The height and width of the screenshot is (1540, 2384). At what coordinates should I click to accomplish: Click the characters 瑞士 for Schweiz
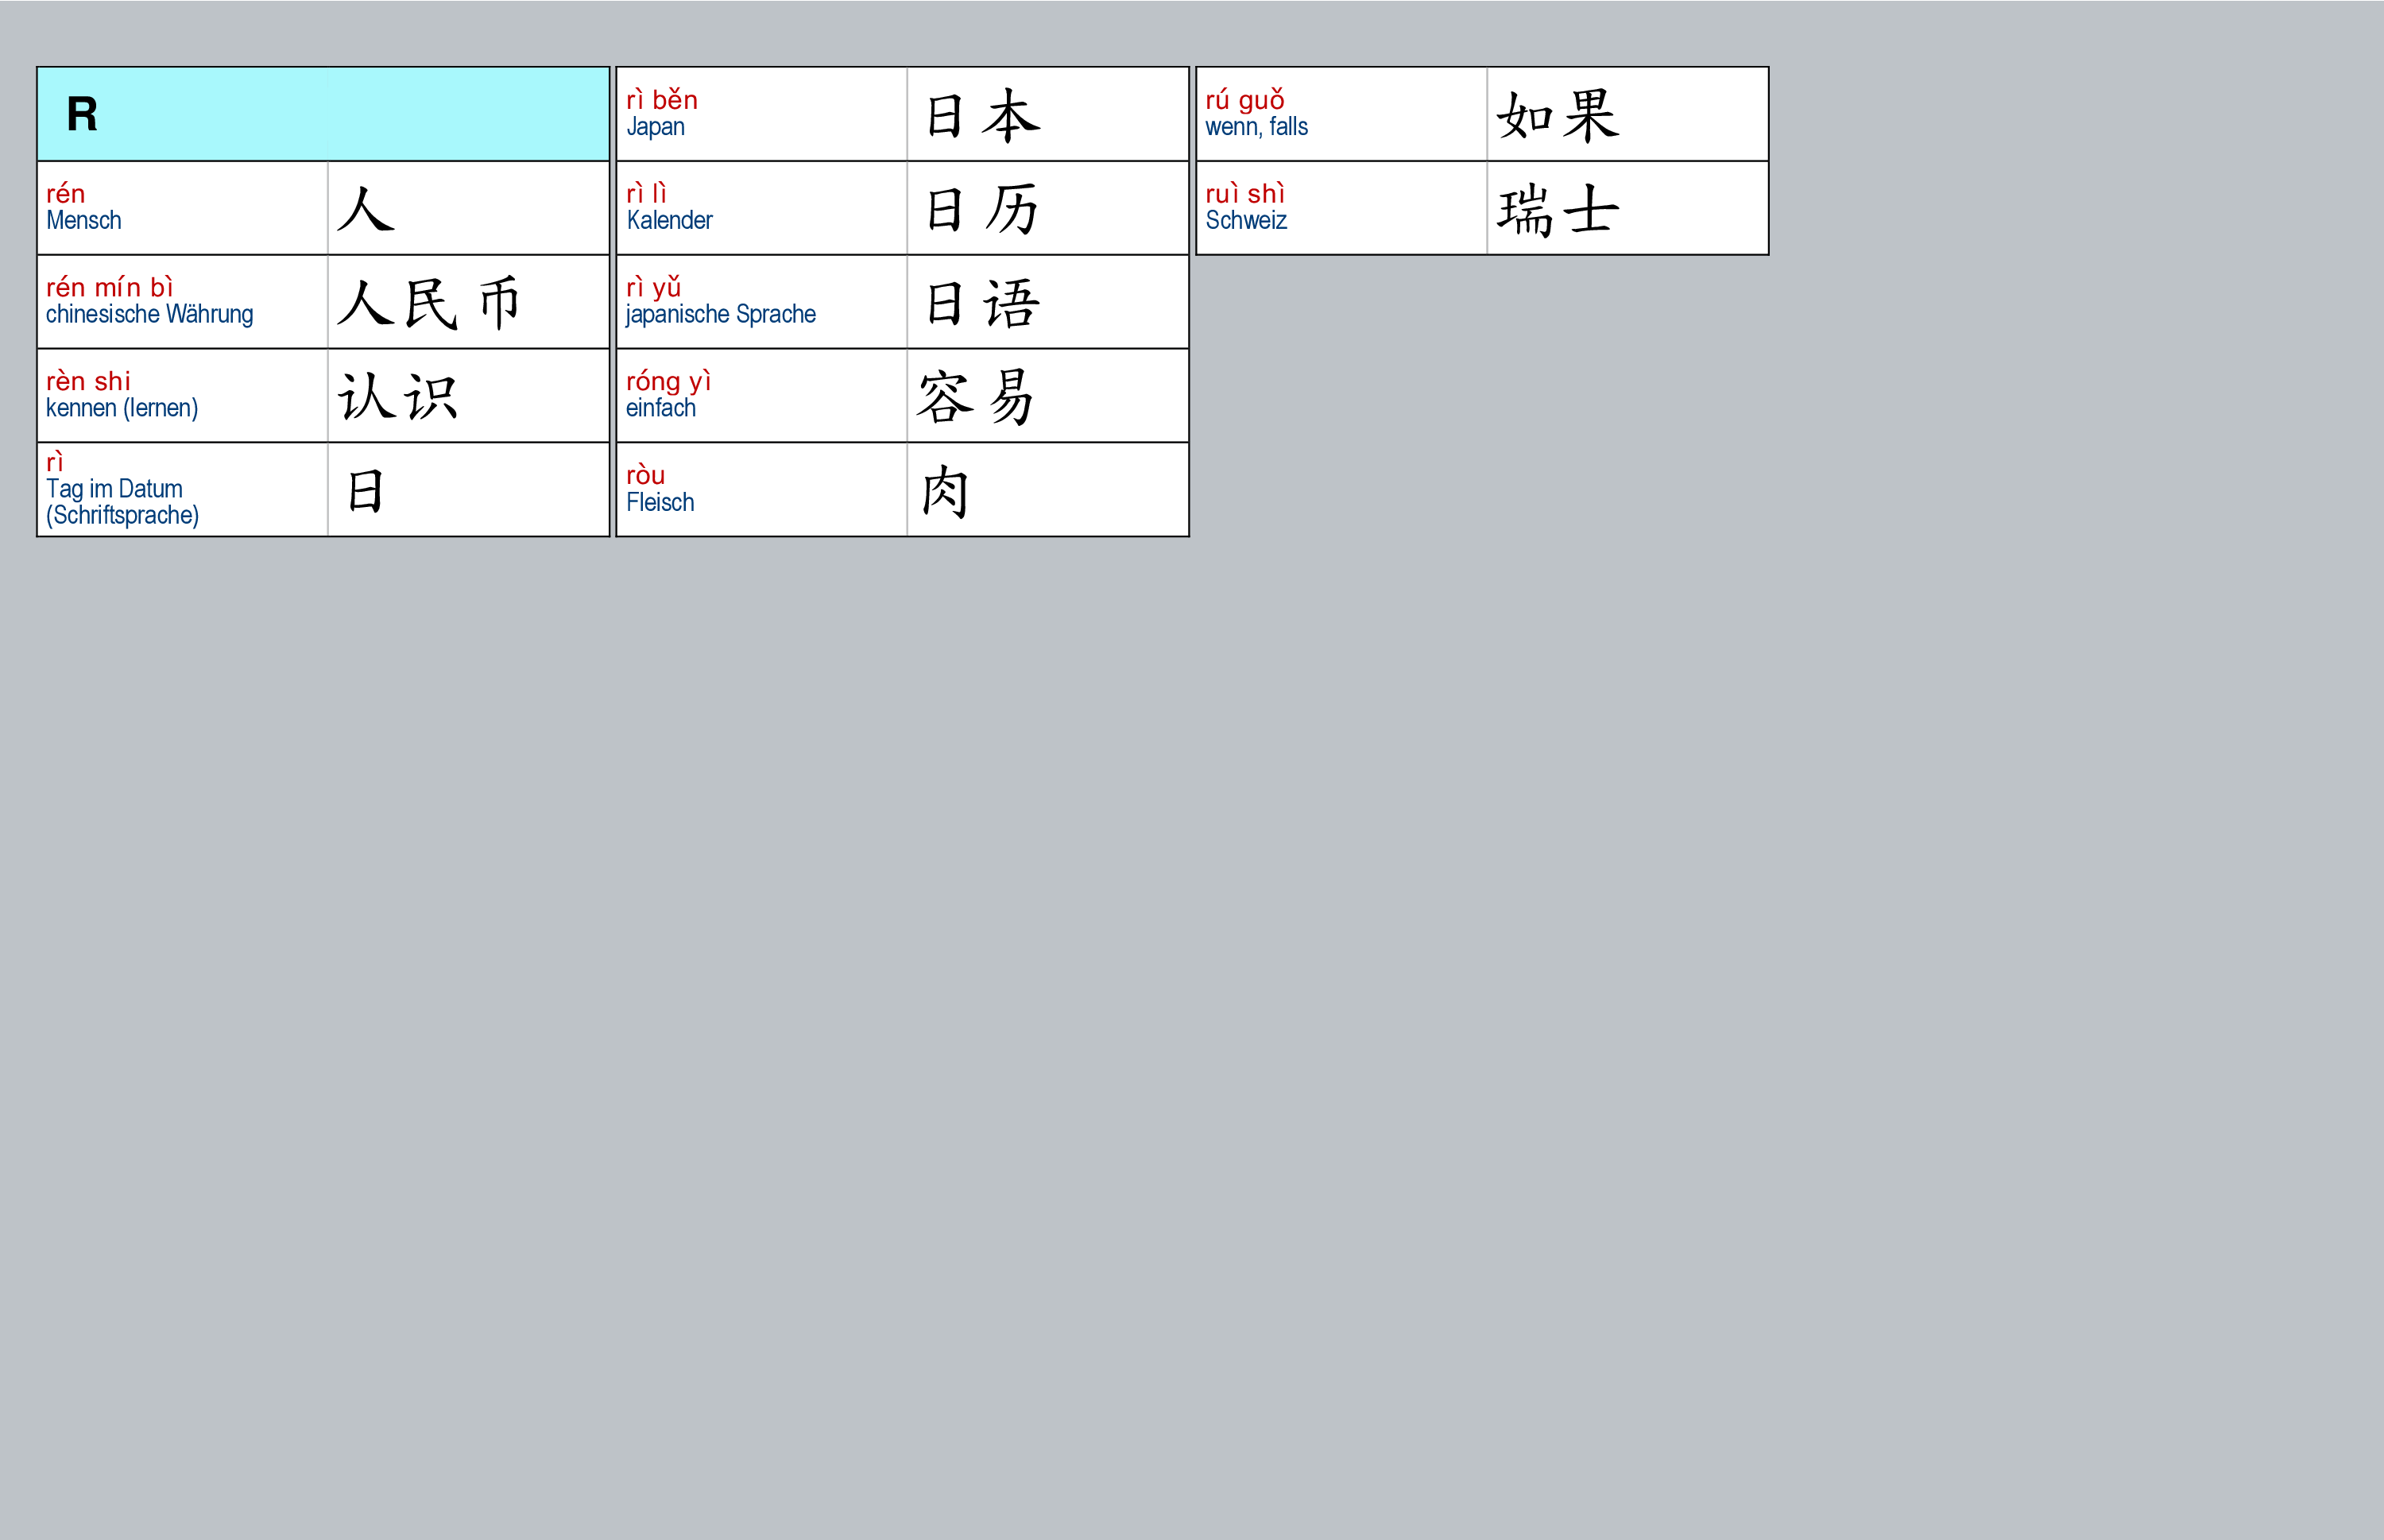(x=1558, y=209)
